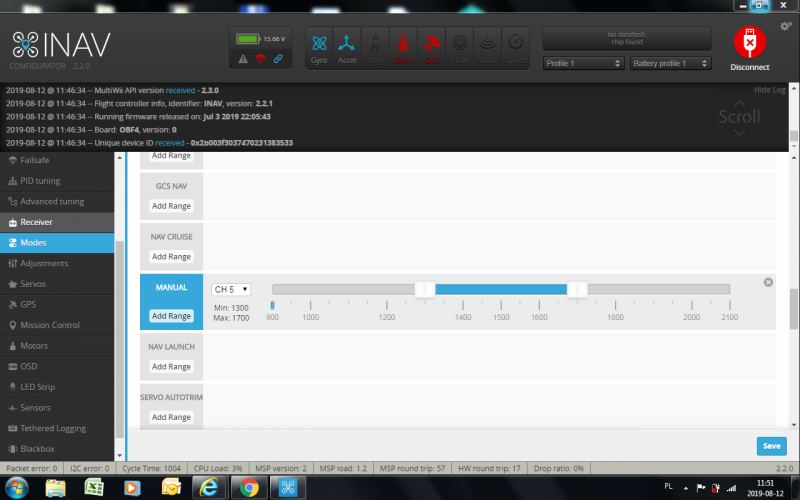This screenshot has height=500, width=800.
Task: Select the PID tuning sidebar tab
Action: [40, 180]
